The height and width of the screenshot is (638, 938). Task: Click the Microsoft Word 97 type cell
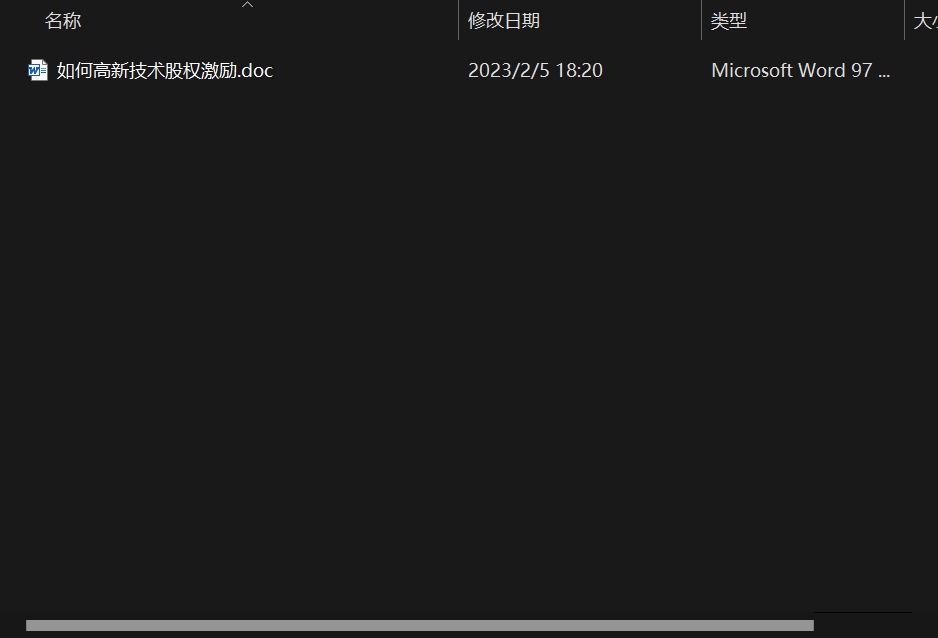tap(800, 71)
